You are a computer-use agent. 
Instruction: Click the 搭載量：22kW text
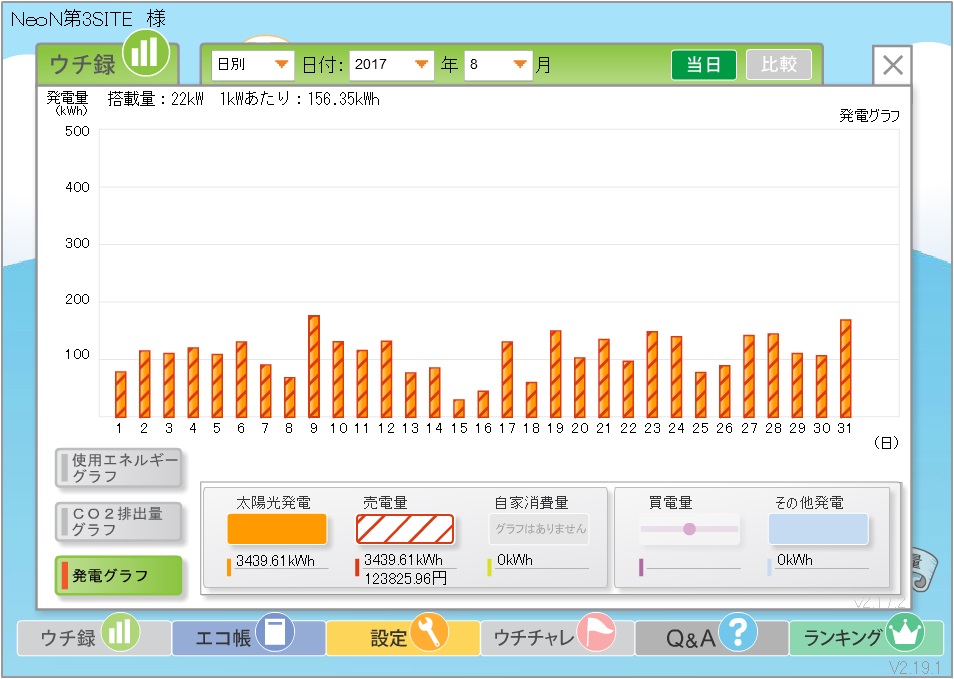(156, 99)
